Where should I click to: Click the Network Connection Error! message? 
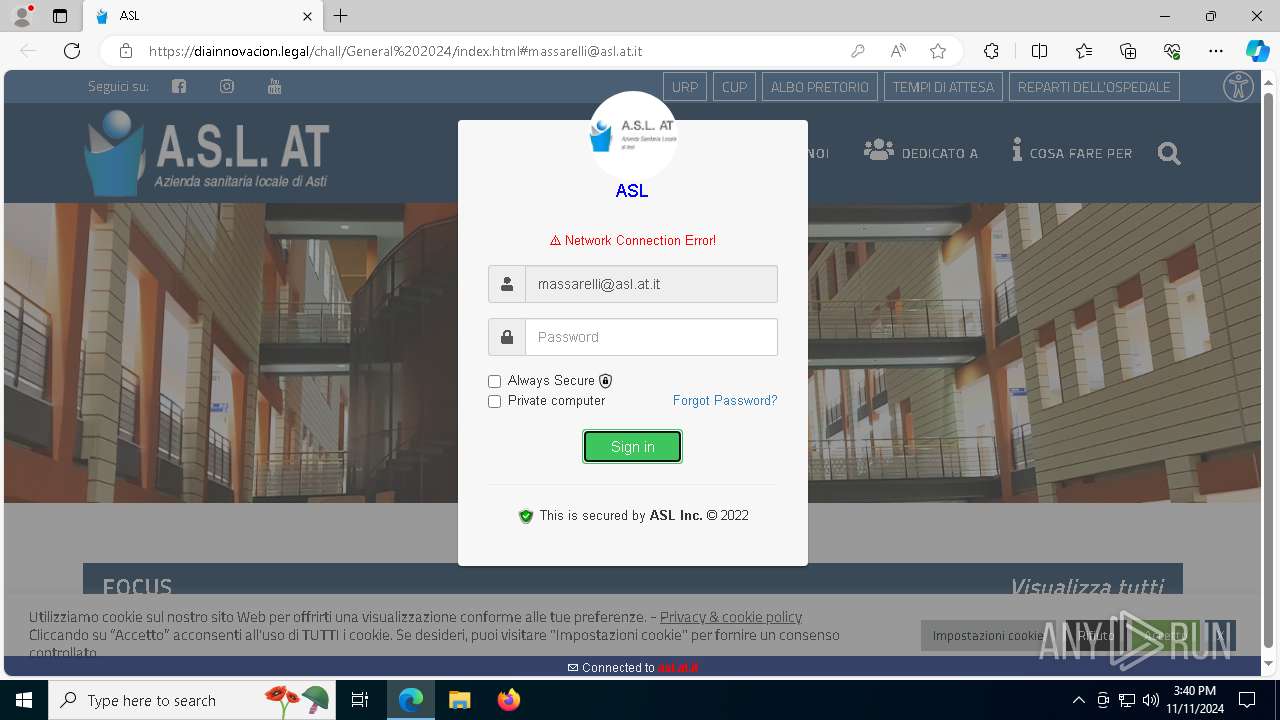pyautogui.click(x=633, y=240)
